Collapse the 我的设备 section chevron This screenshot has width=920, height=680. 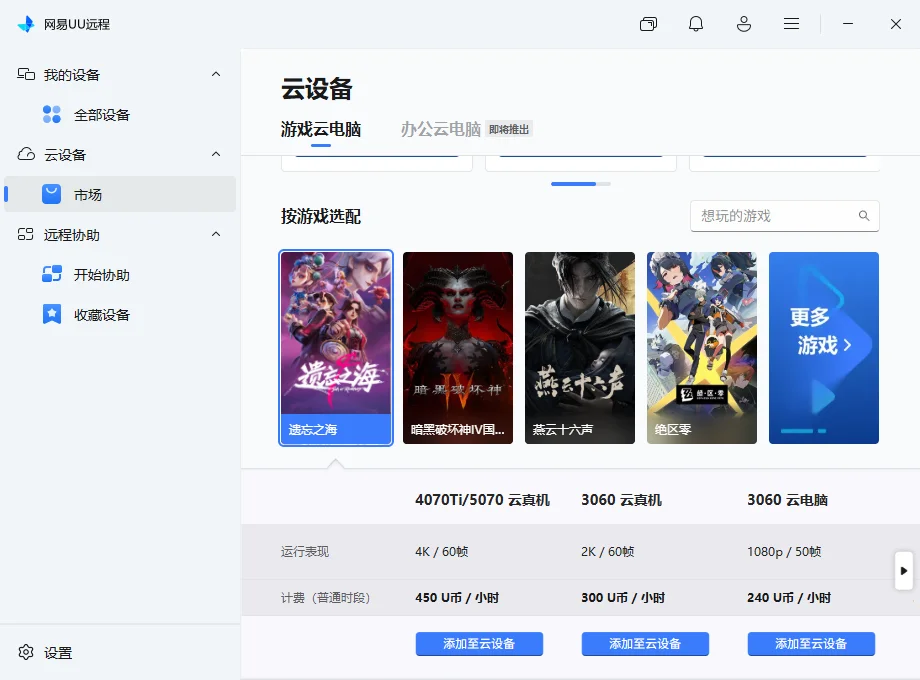pyautogui.click(x=216, y=74)
